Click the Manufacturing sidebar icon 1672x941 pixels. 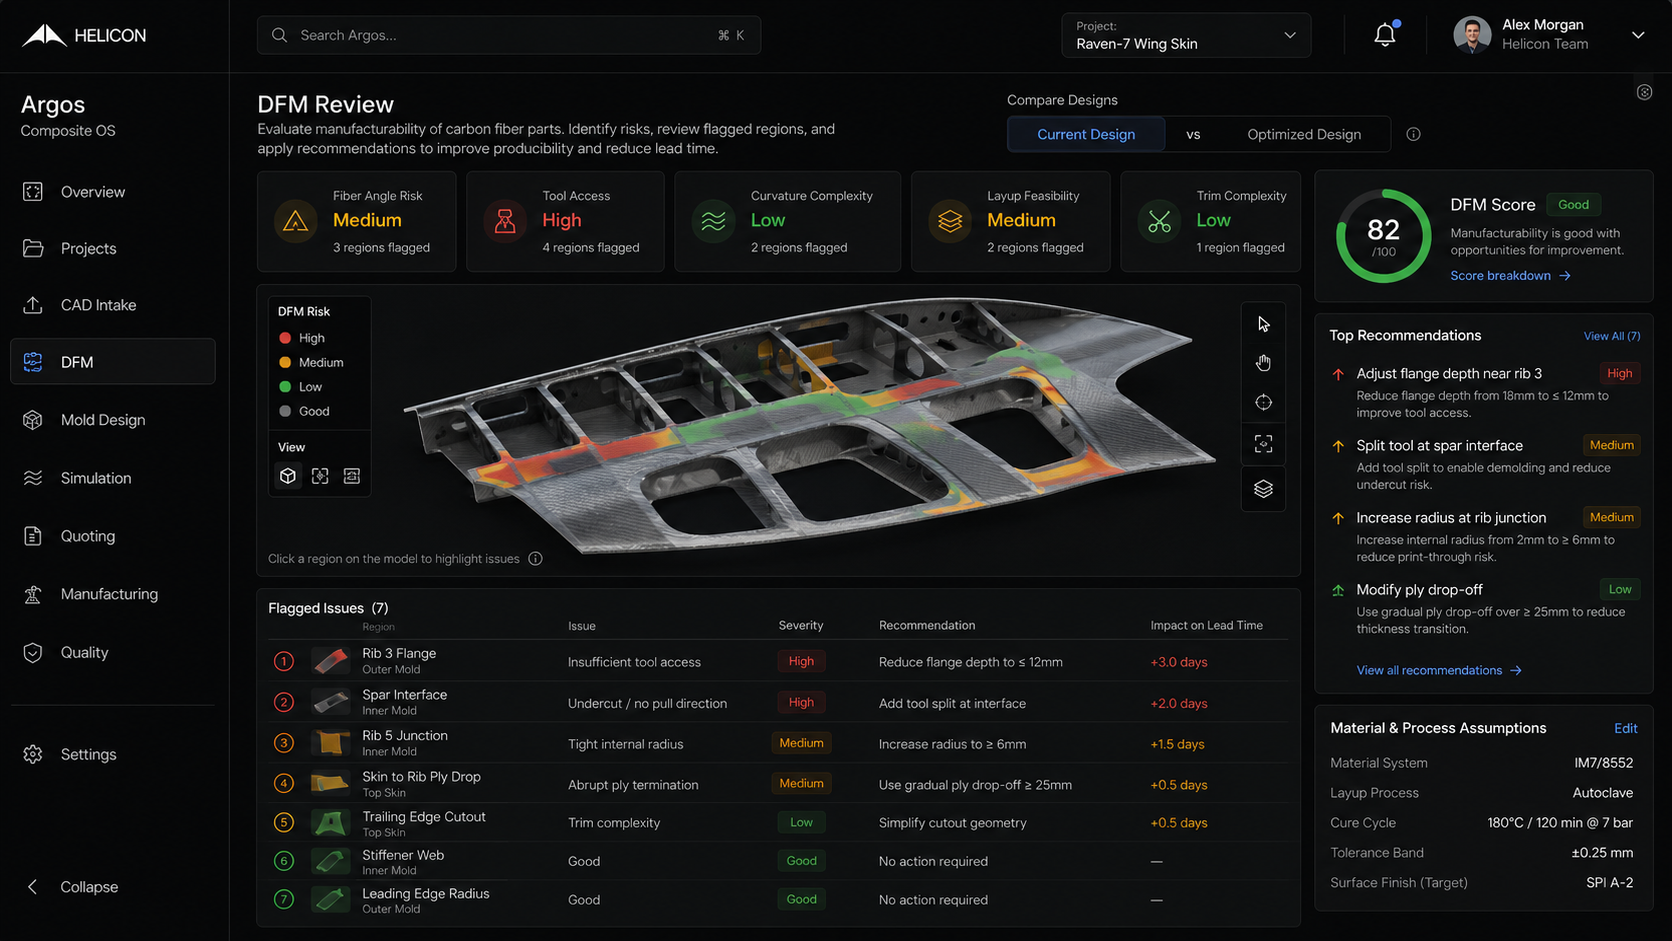[33, 594]
